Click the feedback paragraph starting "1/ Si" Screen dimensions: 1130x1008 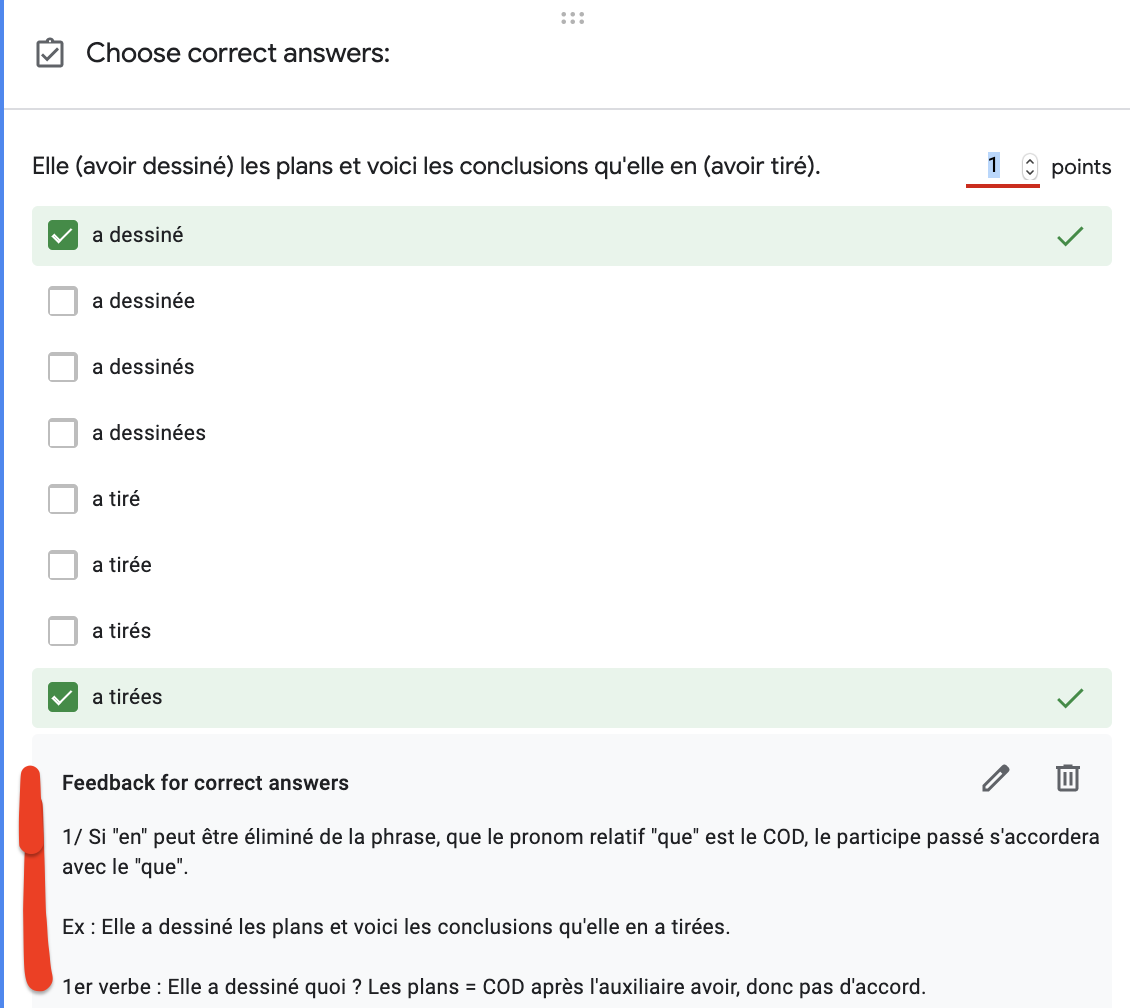point(580,851)
